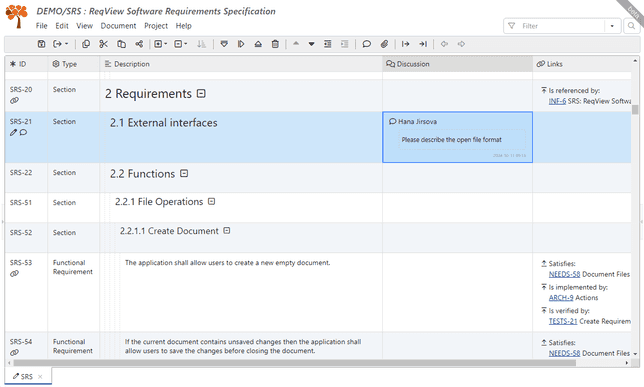
Task: Click the sort order toolbar icon
Action: click(x=201, y=44)
